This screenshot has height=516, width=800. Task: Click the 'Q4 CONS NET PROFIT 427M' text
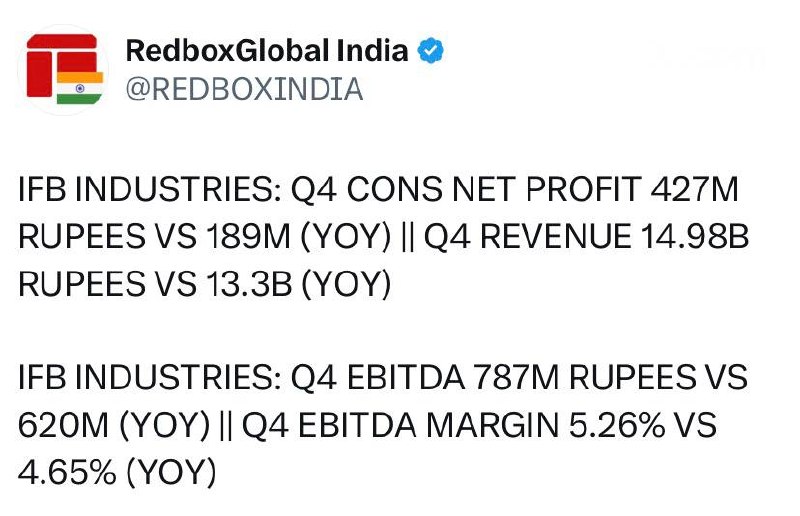coord(514,189)
